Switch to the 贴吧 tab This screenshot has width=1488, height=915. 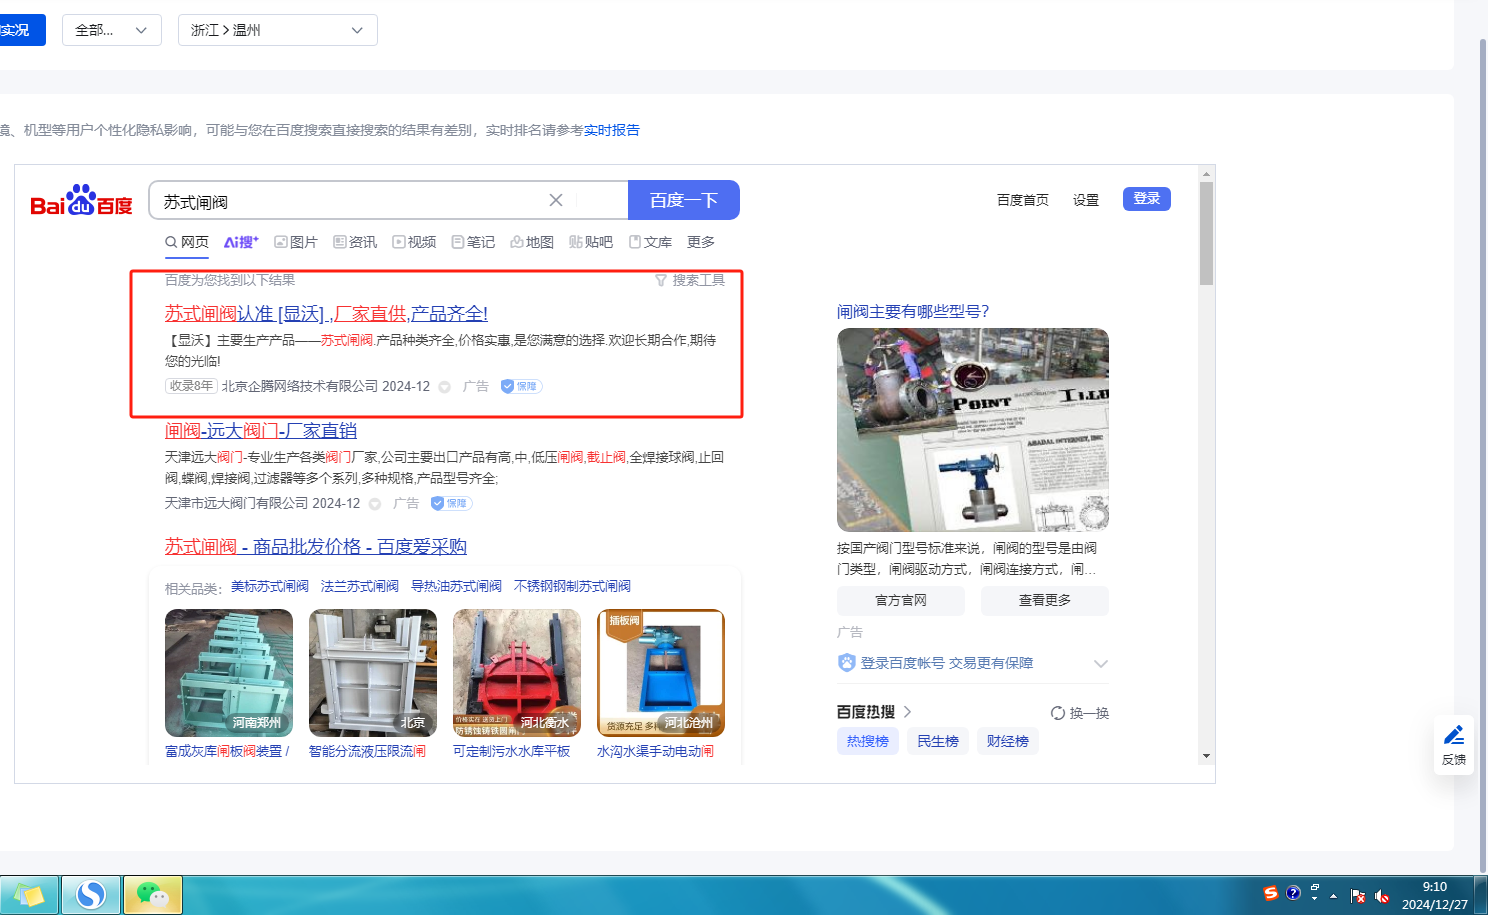point(591,242)
